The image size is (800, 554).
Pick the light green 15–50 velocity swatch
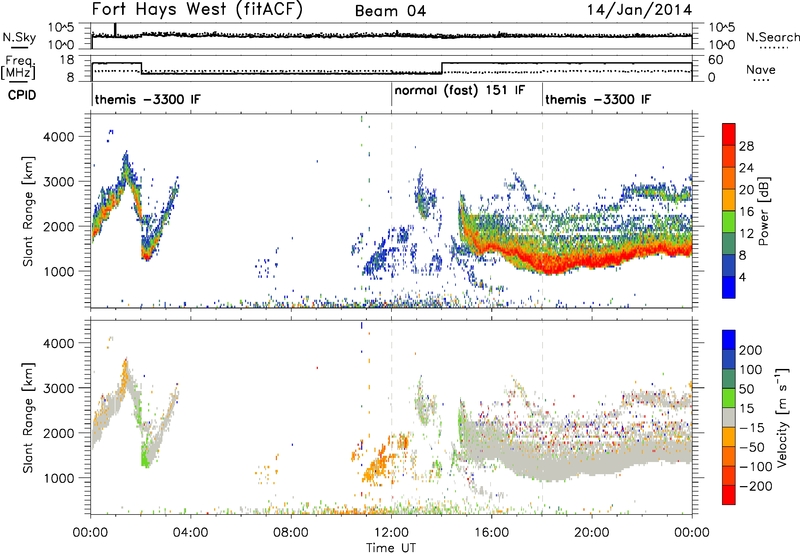(x=729, y=397)
